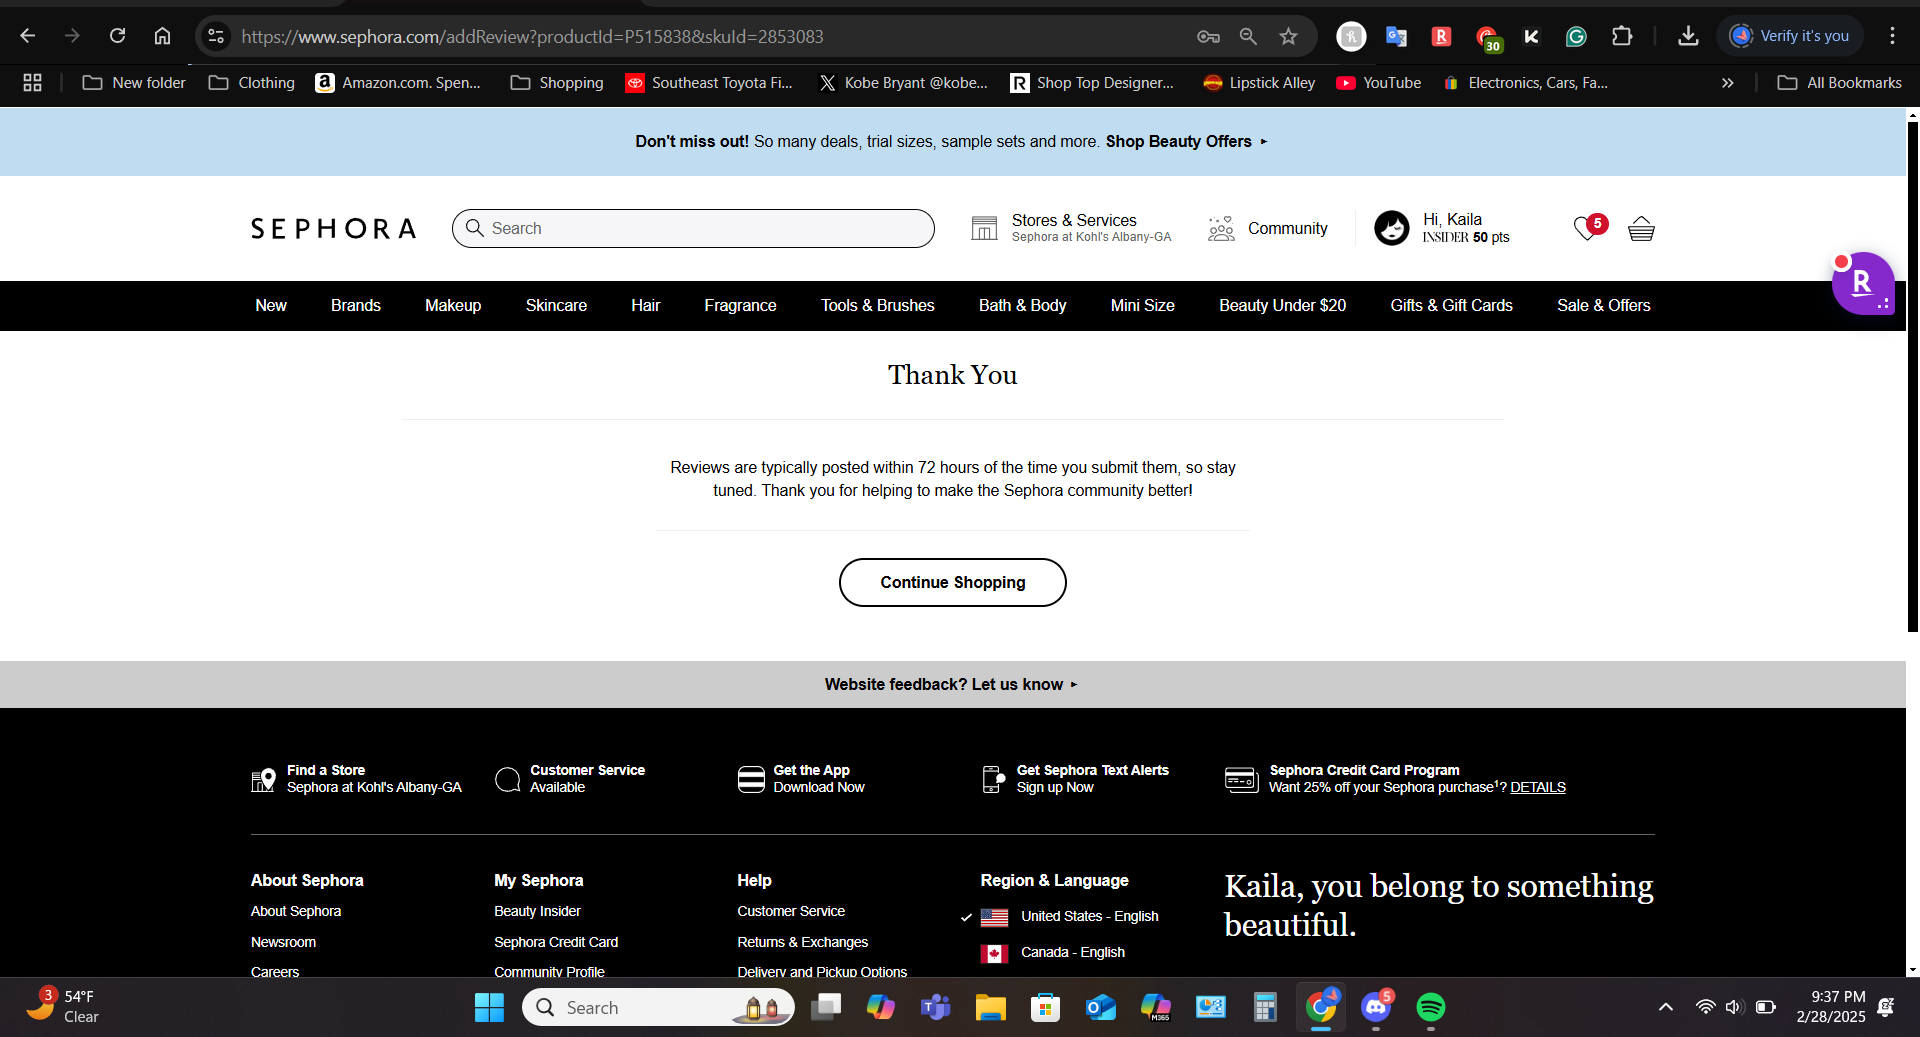Expand the hidden bookmarks chevron
This screenshot has height=1037, width=1920.
[x=1727, y=83]
